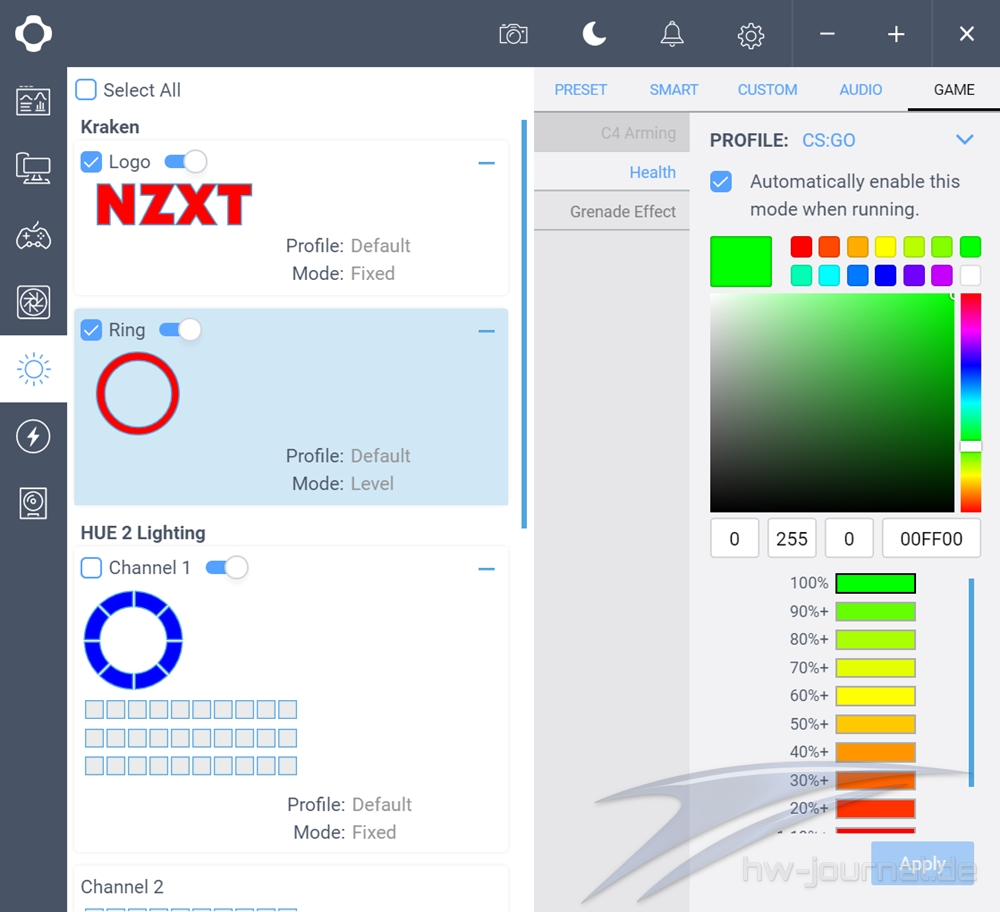Select the 70%+ health color bar
Screen dimensions: 1000x912
pyautogui.click(x=876, y=668)
